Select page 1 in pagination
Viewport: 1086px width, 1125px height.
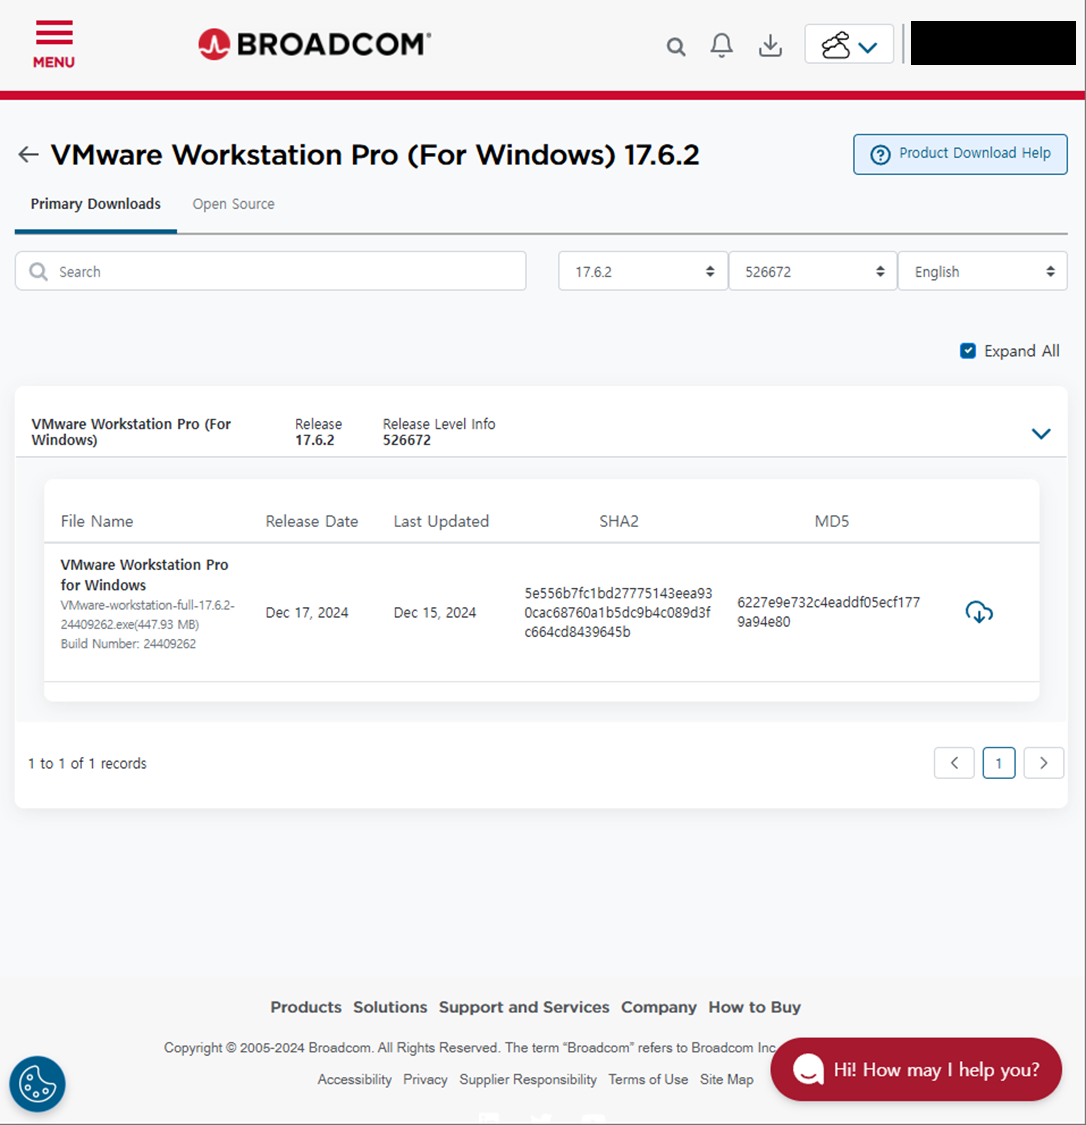(998, 763)
